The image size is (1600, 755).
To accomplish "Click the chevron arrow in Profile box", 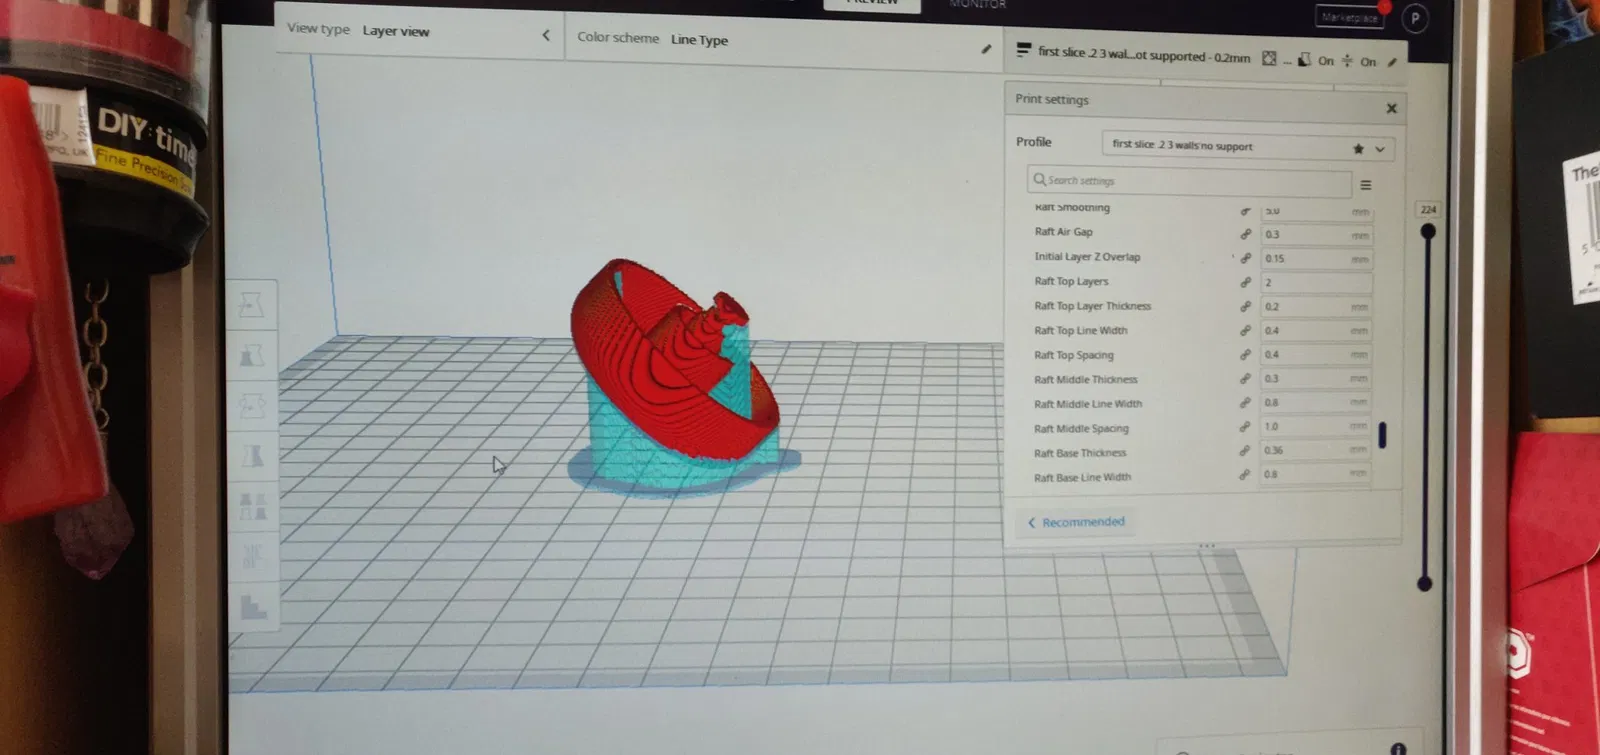I will 1380,150.
